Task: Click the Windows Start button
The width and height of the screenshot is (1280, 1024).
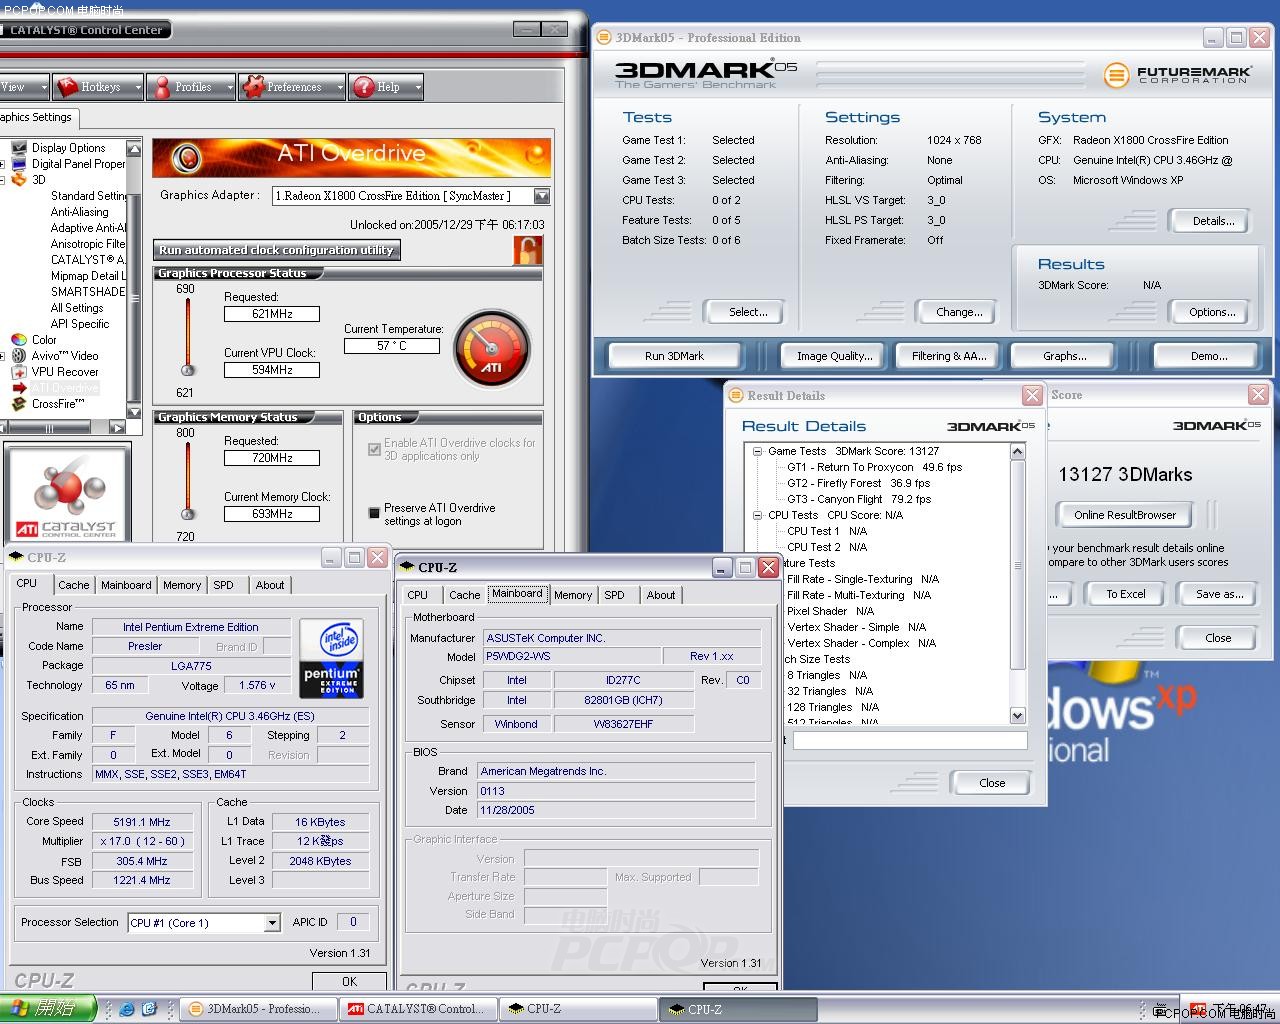Action: coord(47,1008)
